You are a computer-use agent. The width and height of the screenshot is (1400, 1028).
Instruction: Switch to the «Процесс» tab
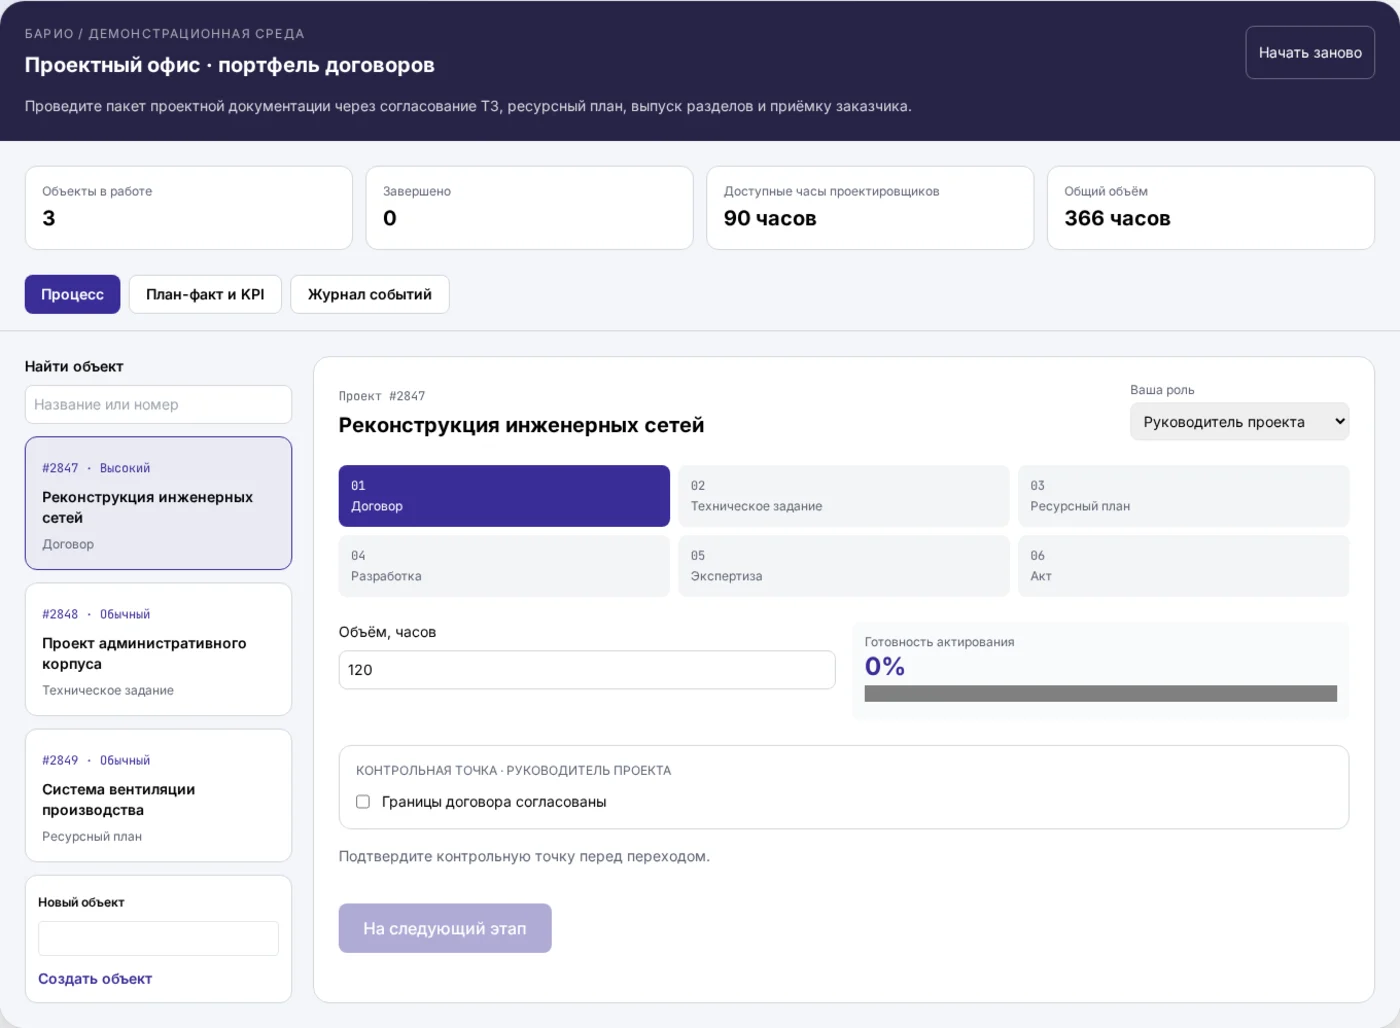tap(72, 294)
